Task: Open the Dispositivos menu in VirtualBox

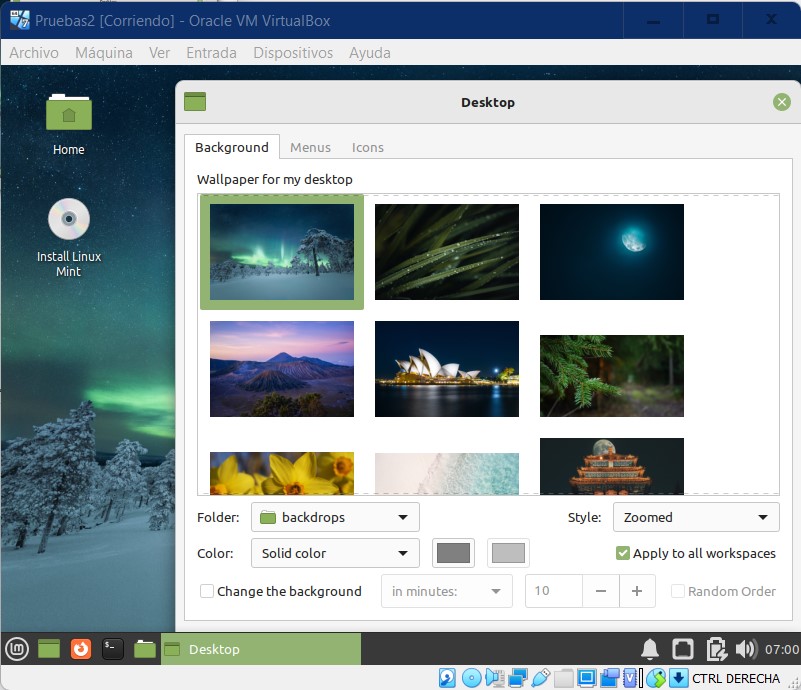Action: pos(292,53)
